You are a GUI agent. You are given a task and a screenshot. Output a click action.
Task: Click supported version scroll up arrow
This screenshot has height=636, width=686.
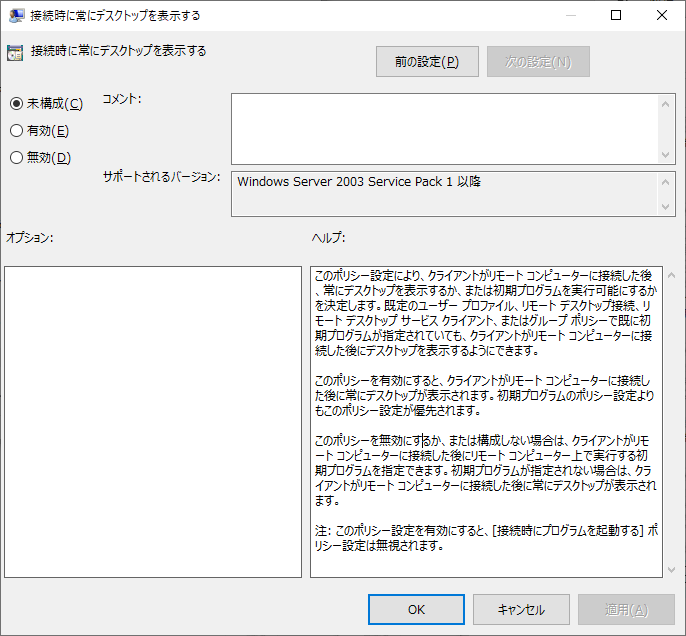pyautogui.click(x=665, y=182)
